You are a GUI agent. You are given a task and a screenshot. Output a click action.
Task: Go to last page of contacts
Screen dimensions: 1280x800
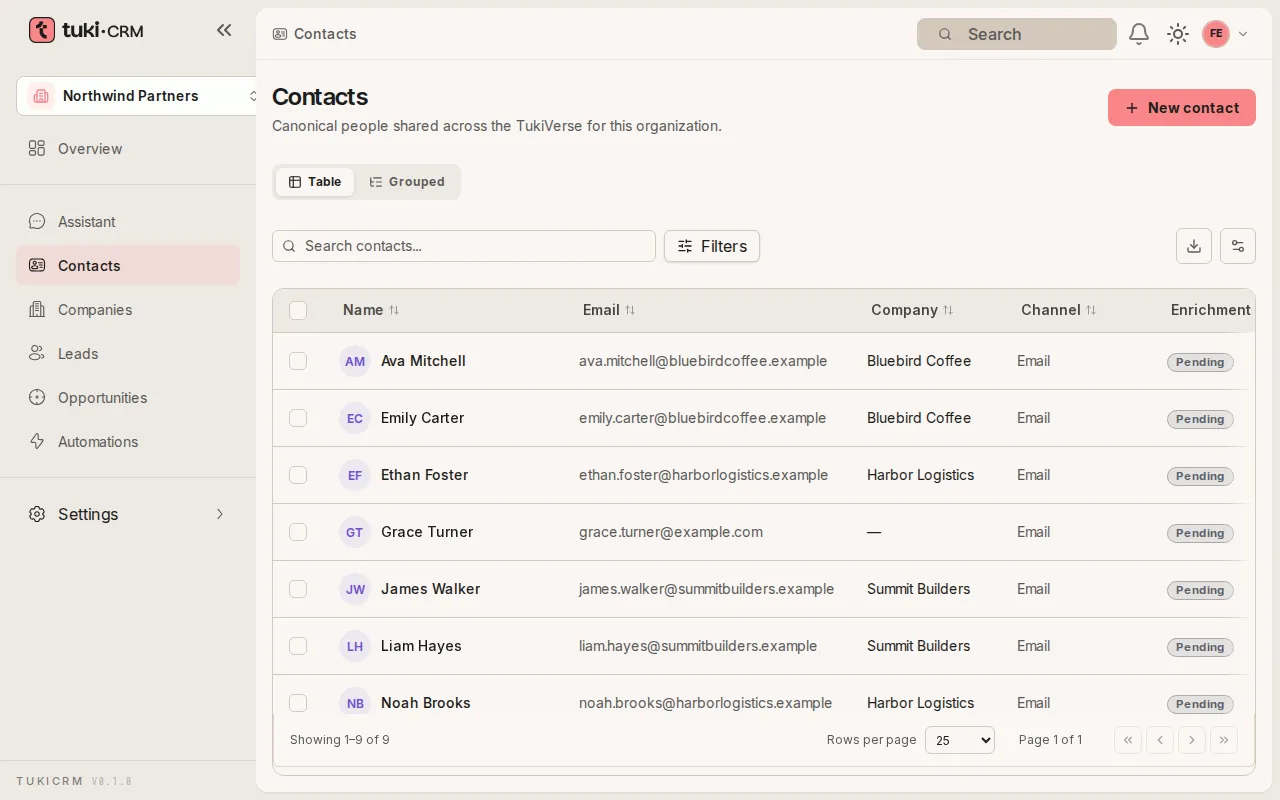(1224, 740)
